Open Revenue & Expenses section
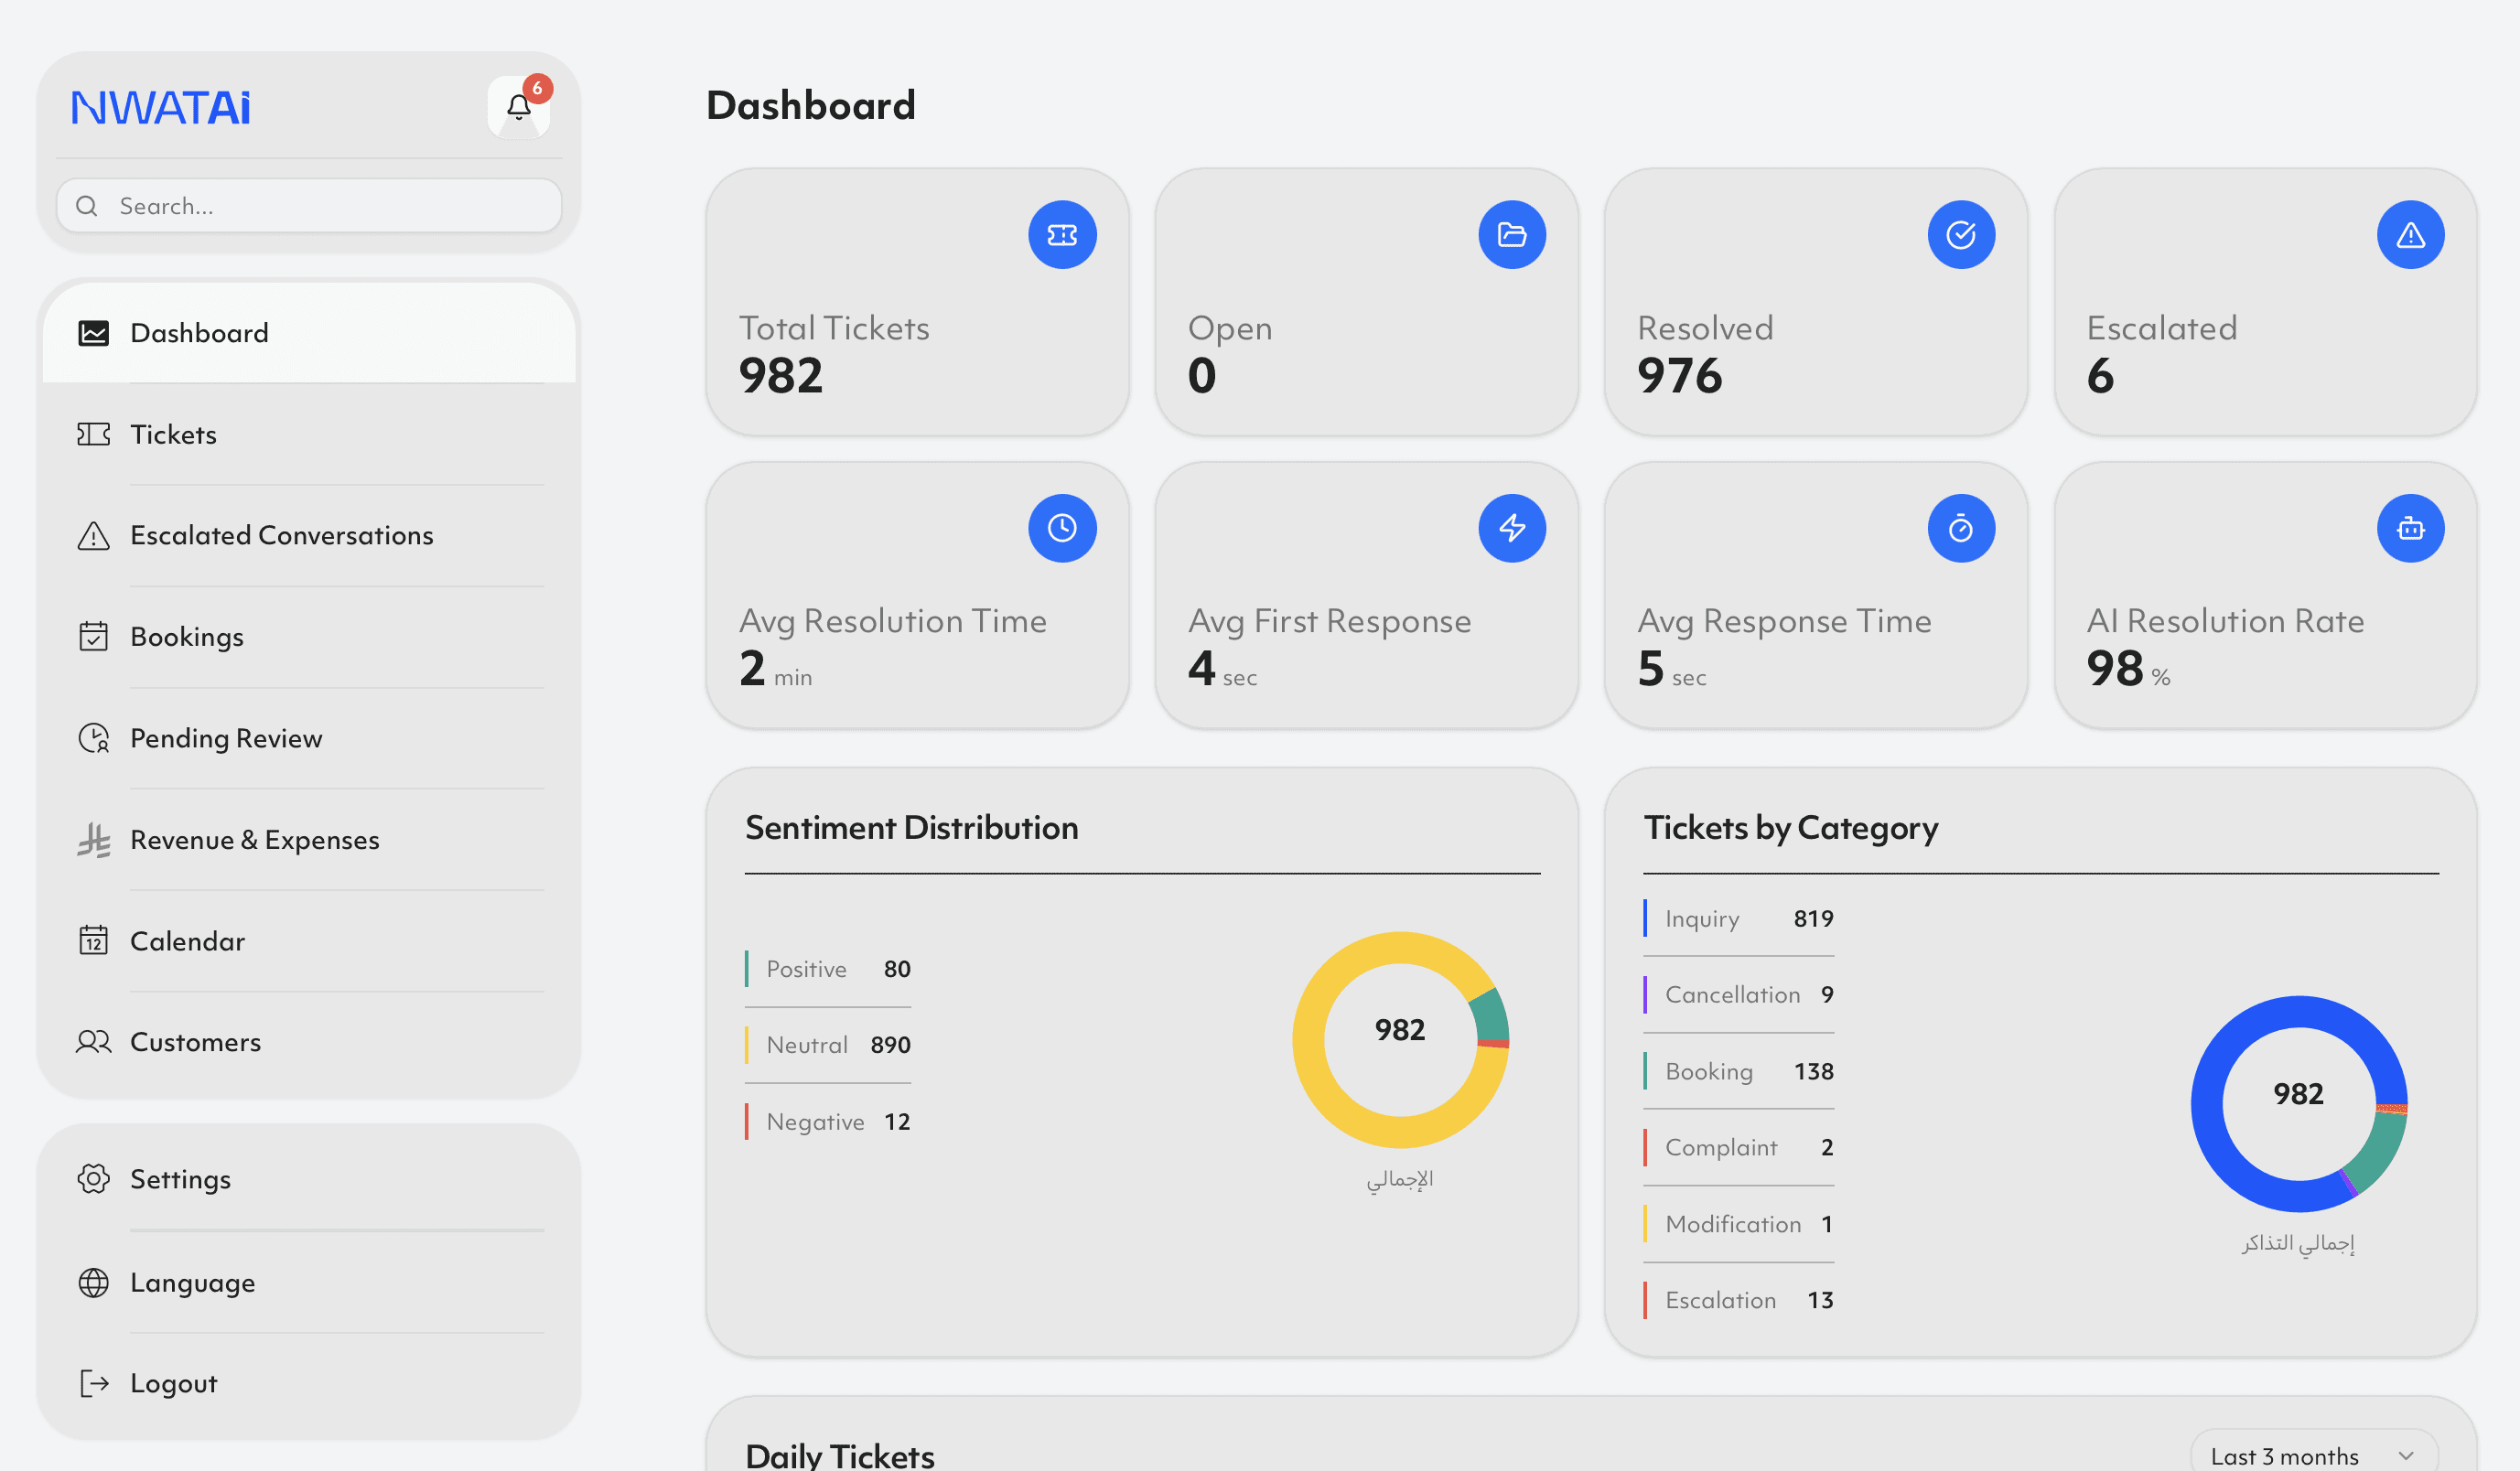Viewport: 2520px width, 1471px height. coord(254,840)
